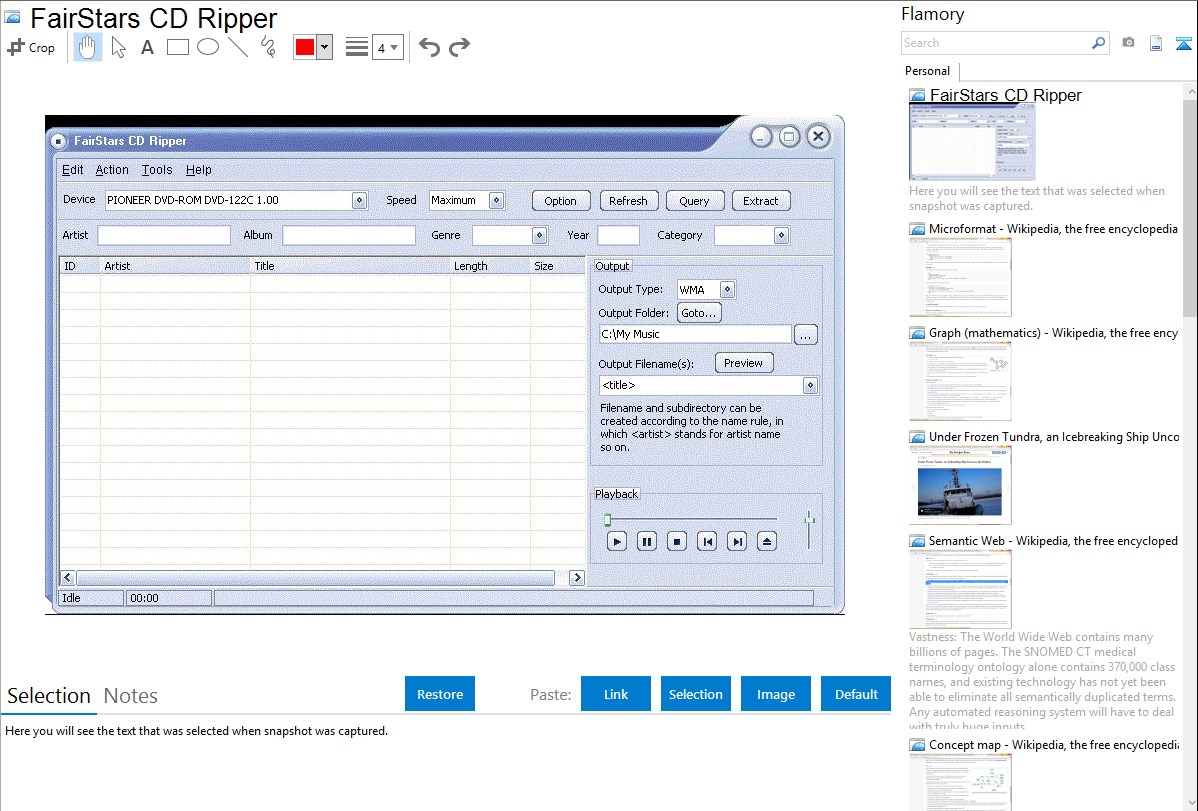Click the playback Pause button
Viewport: 1198px width, 811px height.
[x=646, y=542]
